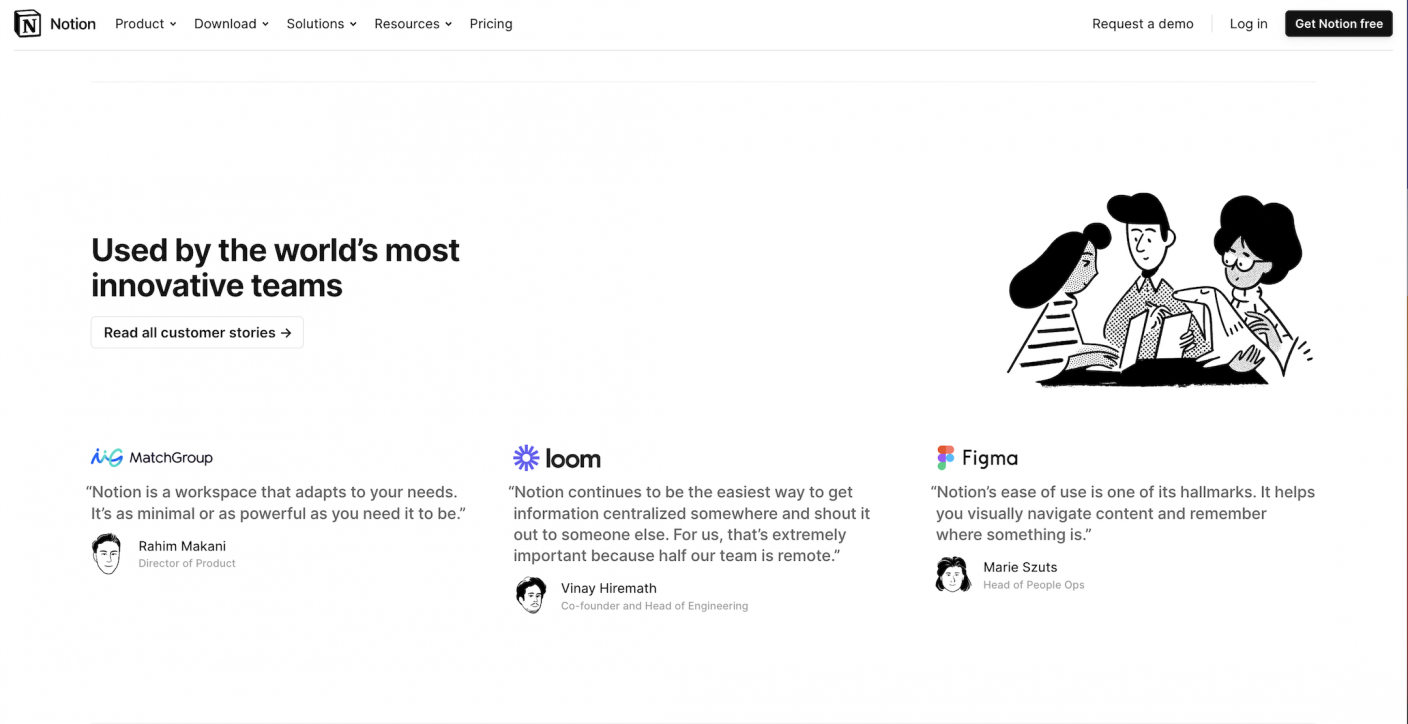
Task: Select Marie Szuts's avatar portrait
Action: [953, 574]
